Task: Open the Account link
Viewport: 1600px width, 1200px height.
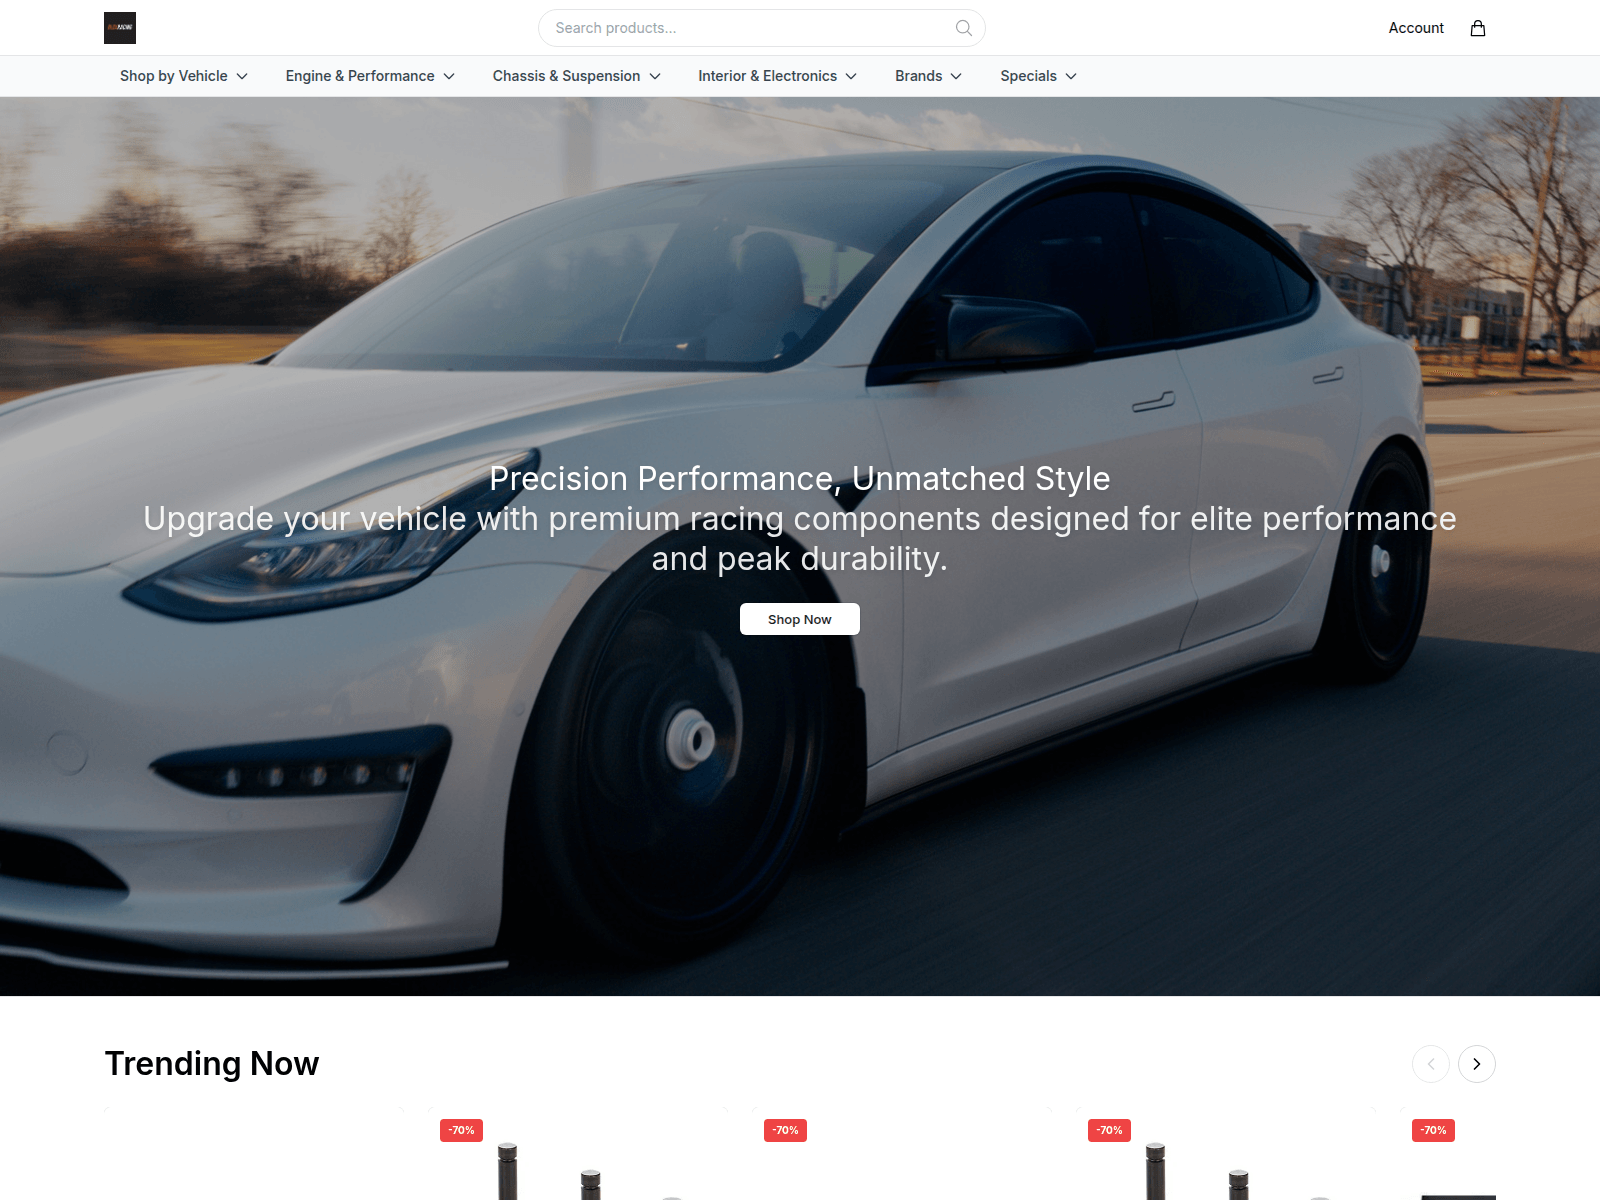Action: click(x=1416, y=28)
